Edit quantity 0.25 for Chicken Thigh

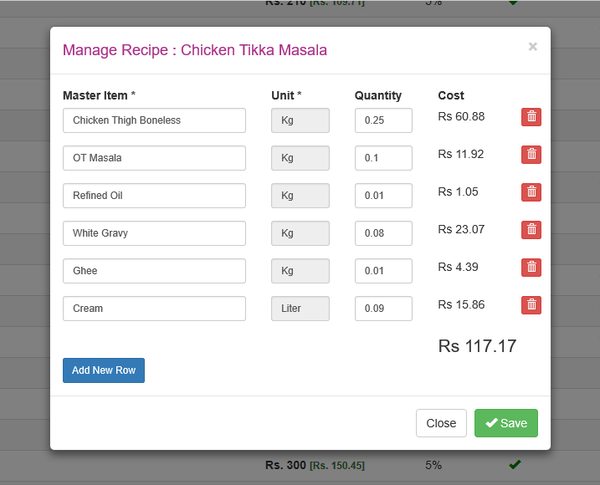tap(383, 121)
